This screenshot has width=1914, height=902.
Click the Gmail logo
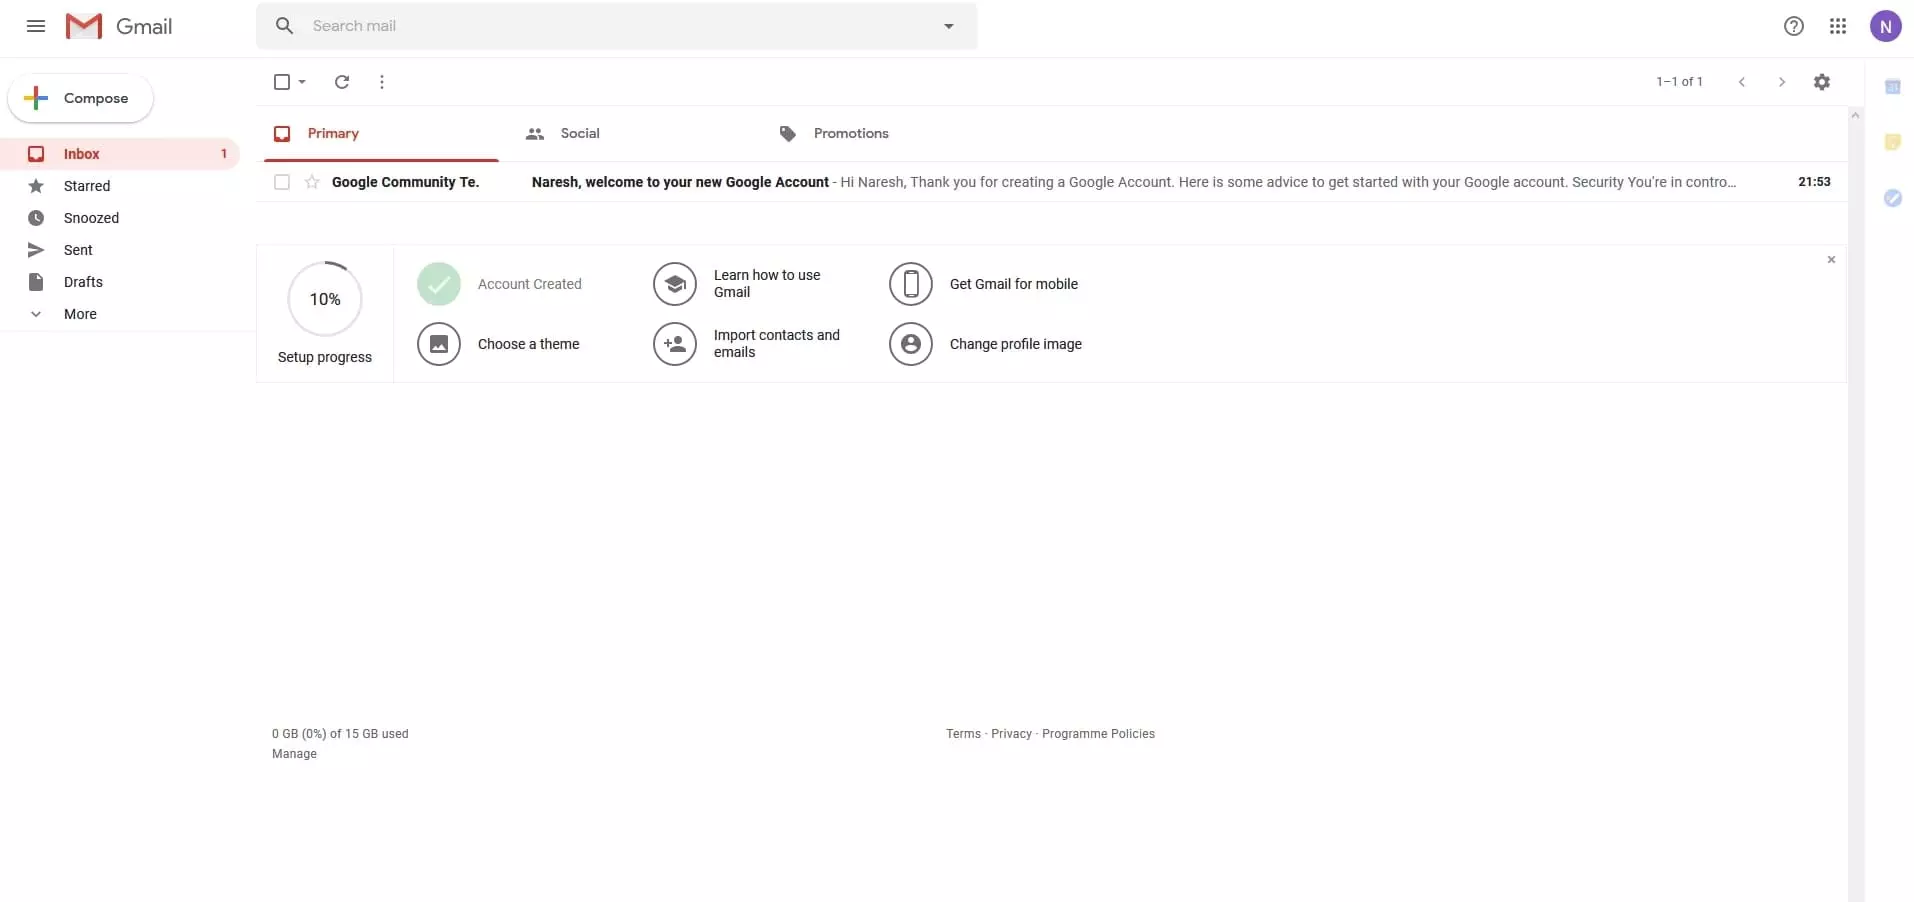coord(119,26)
